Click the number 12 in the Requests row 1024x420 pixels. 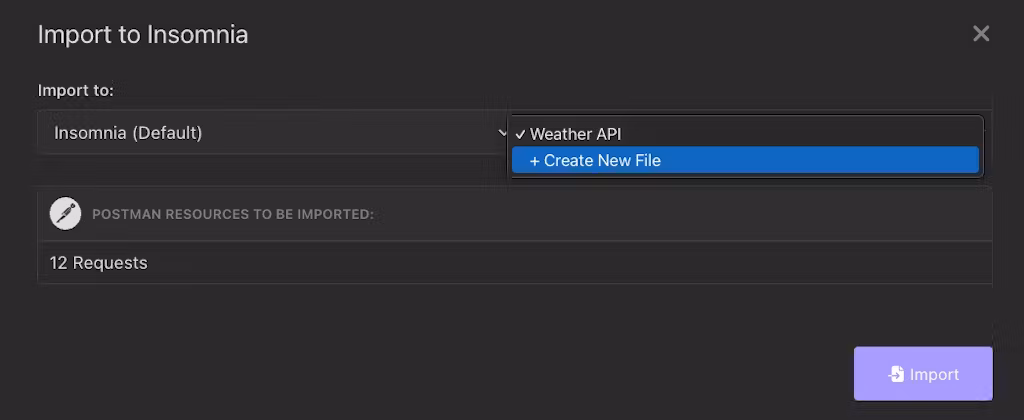[58, 263]
